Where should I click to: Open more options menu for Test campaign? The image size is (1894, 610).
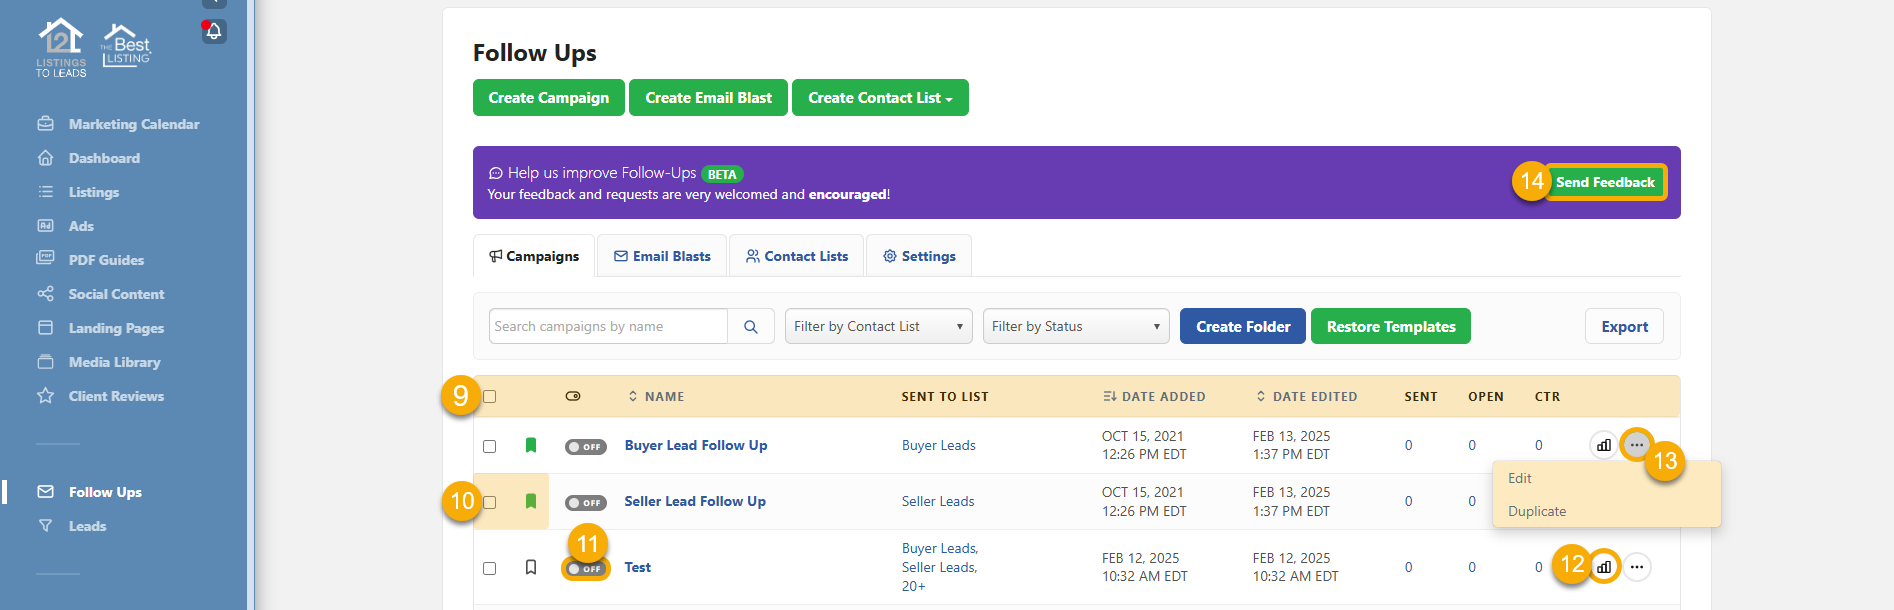coord(1637,567)
